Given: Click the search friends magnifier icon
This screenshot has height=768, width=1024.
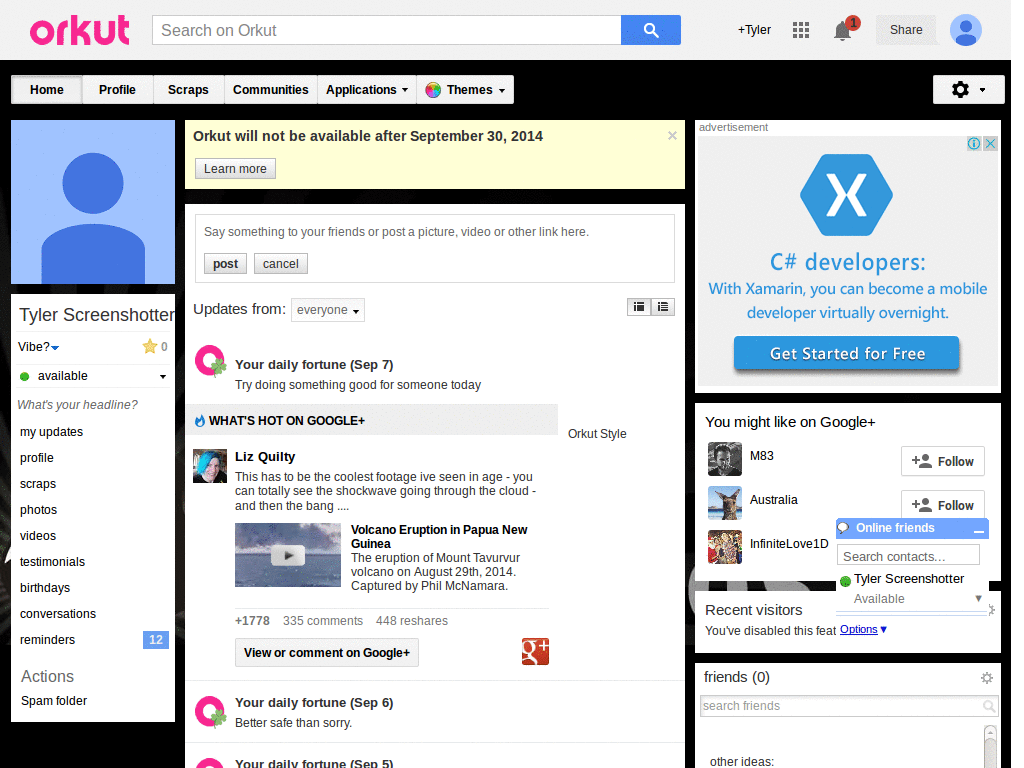Looking at the screenshot, I should [989, 706].
